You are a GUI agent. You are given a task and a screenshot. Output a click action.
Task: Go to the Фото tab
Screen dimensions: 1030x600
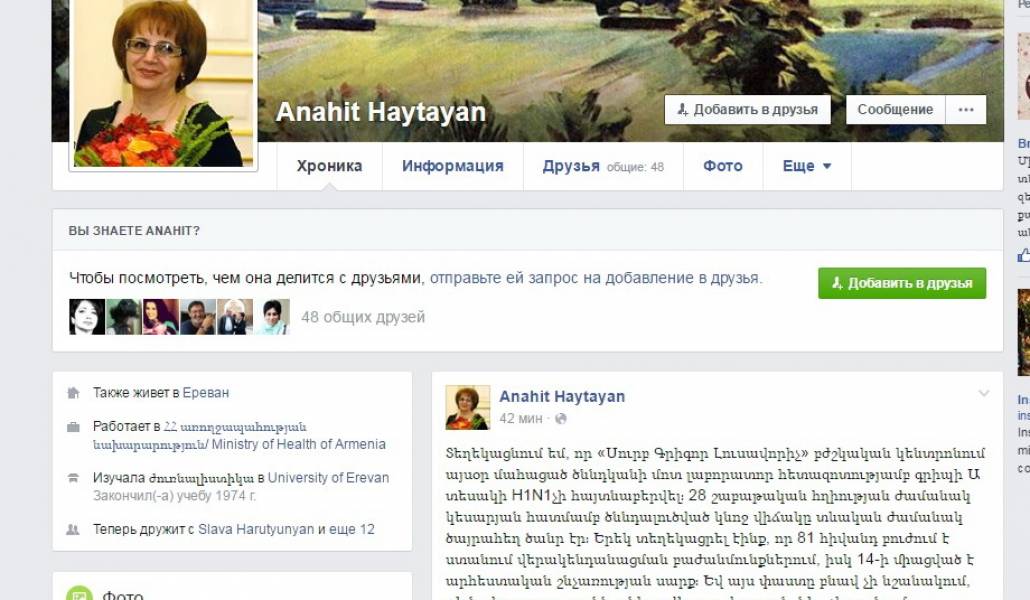(723, 166)
